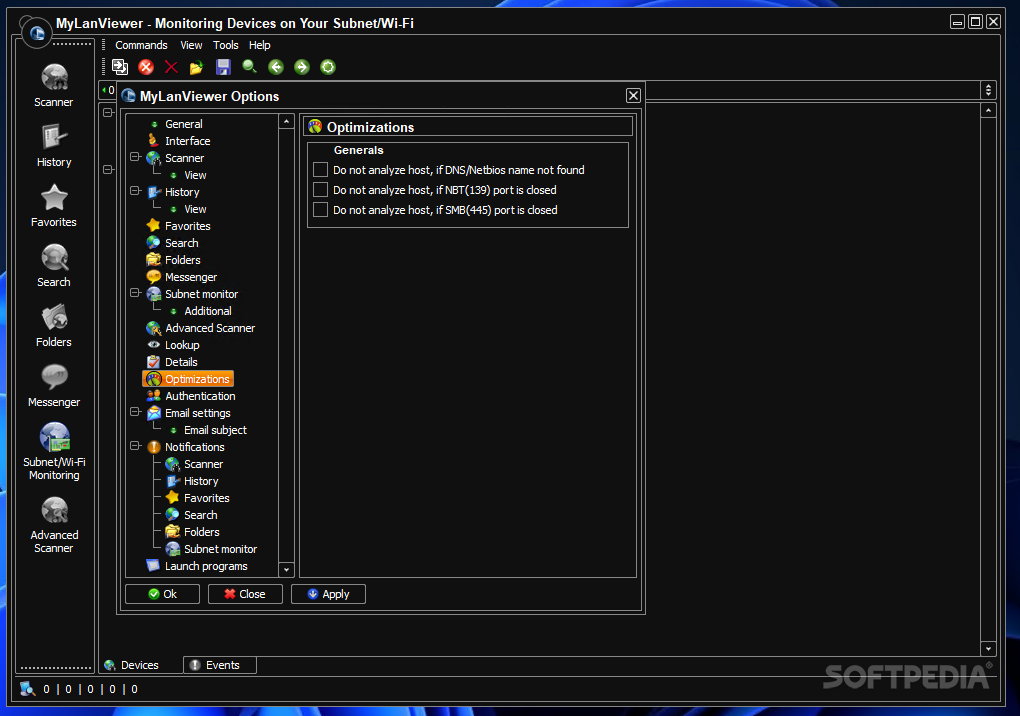Click the green back arrow toolbar icon
Image resolution: width=1020 pixels, height=716 pixels.
276,67
